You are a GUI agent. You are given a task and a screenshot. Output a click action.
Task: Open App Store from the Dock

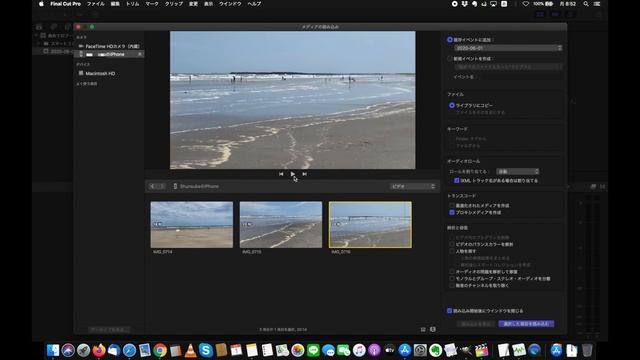click(x=405, y=350)
